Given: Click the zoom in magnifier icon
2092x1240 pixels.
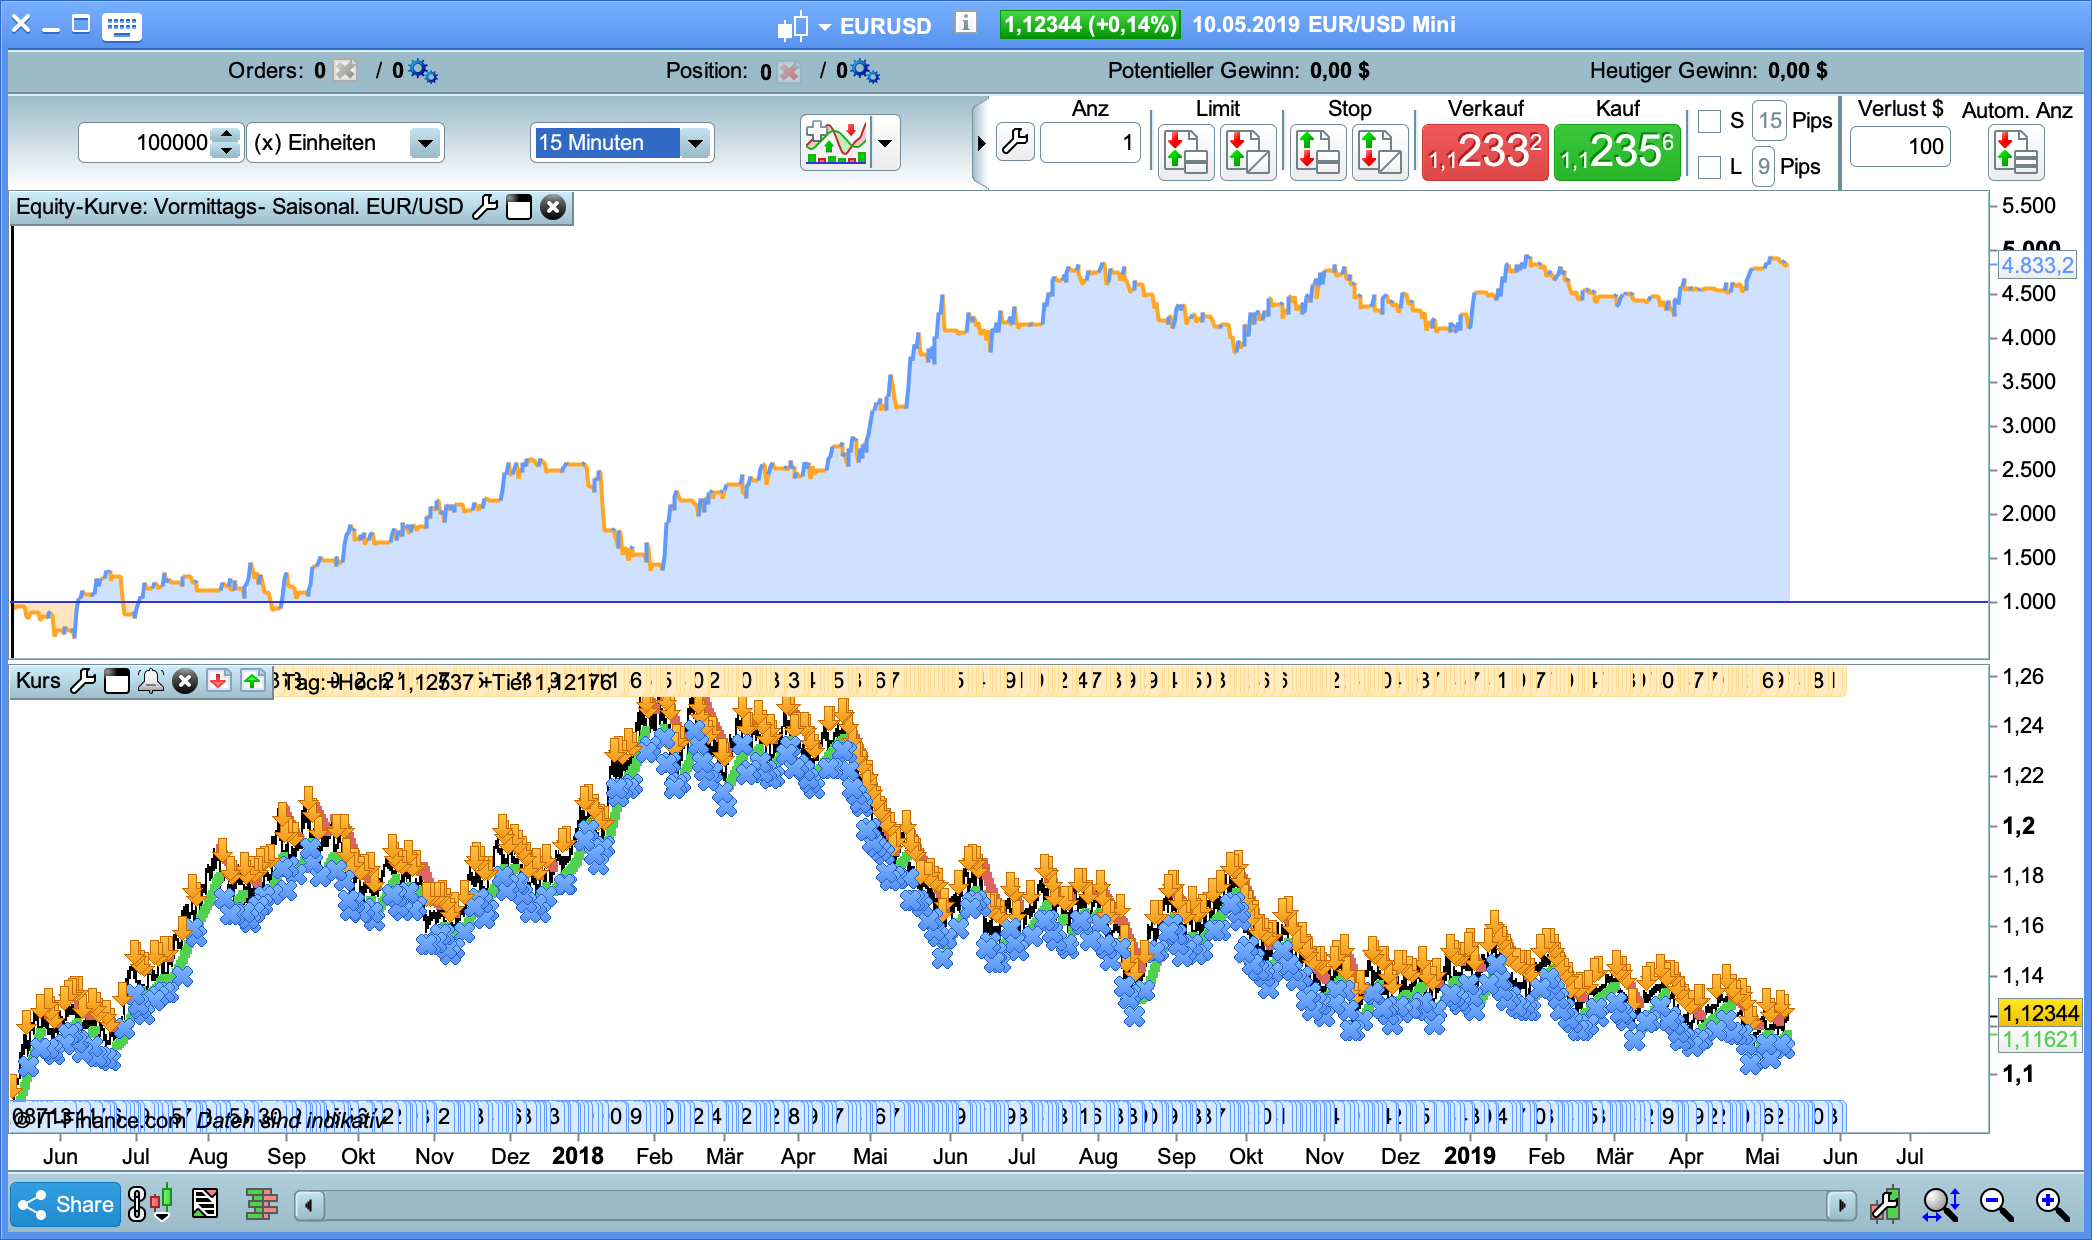Looking at the screenshot, I should click(2052, 1204).
